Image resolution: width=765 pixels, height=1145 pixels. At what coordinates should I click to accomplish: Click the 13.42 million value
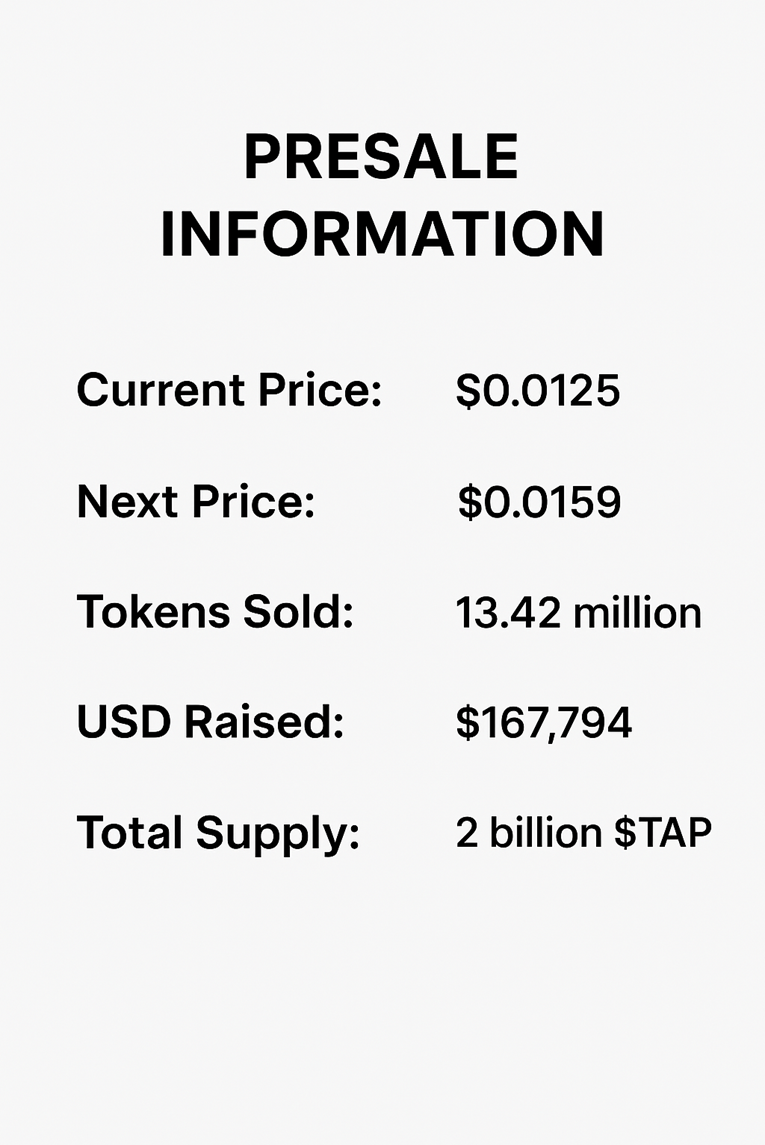[x=578, y=613]
